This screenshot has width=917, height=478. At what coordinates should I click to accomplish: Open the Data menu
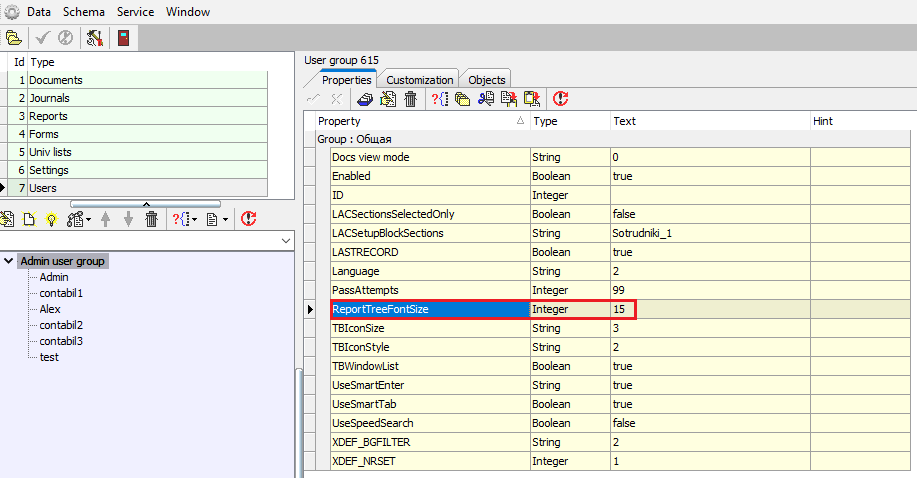[39, 12]
